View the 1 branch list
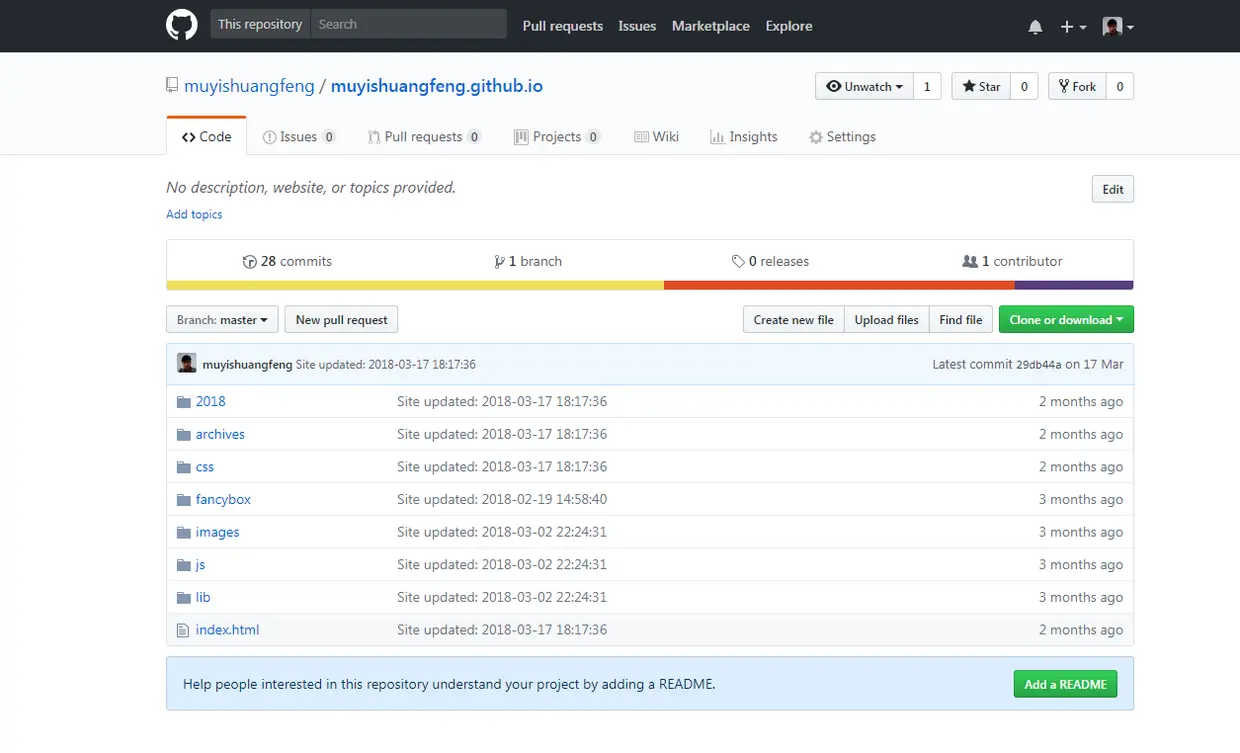 (528, 261)
